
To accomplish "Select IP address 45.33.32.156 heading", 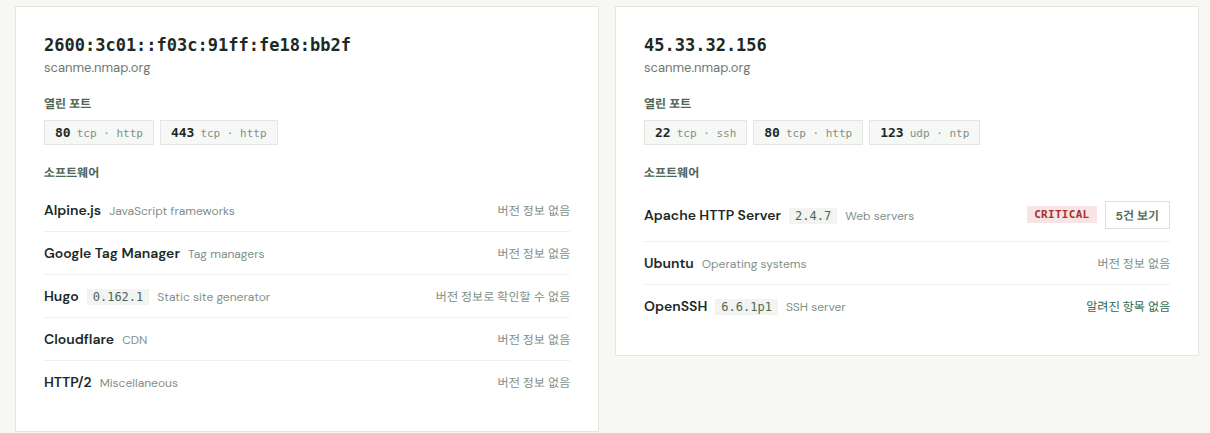I will tap(705, 45).
